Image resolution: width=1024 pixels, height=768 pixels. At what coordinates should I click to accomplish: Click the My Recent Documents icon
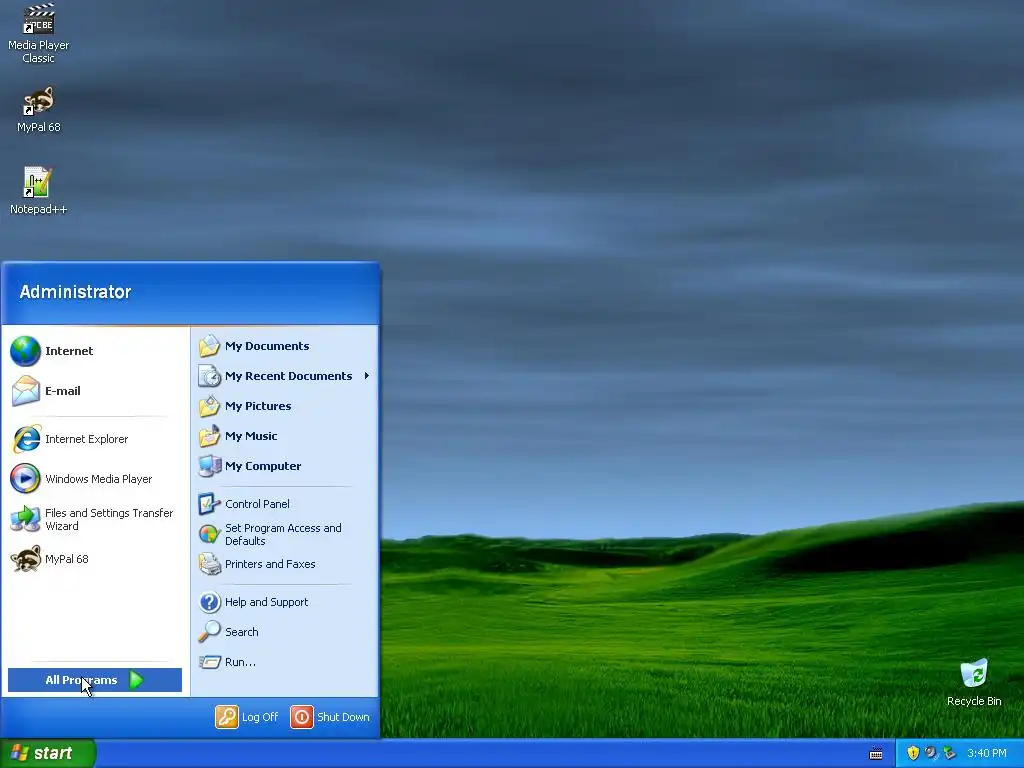pos(210,376)
